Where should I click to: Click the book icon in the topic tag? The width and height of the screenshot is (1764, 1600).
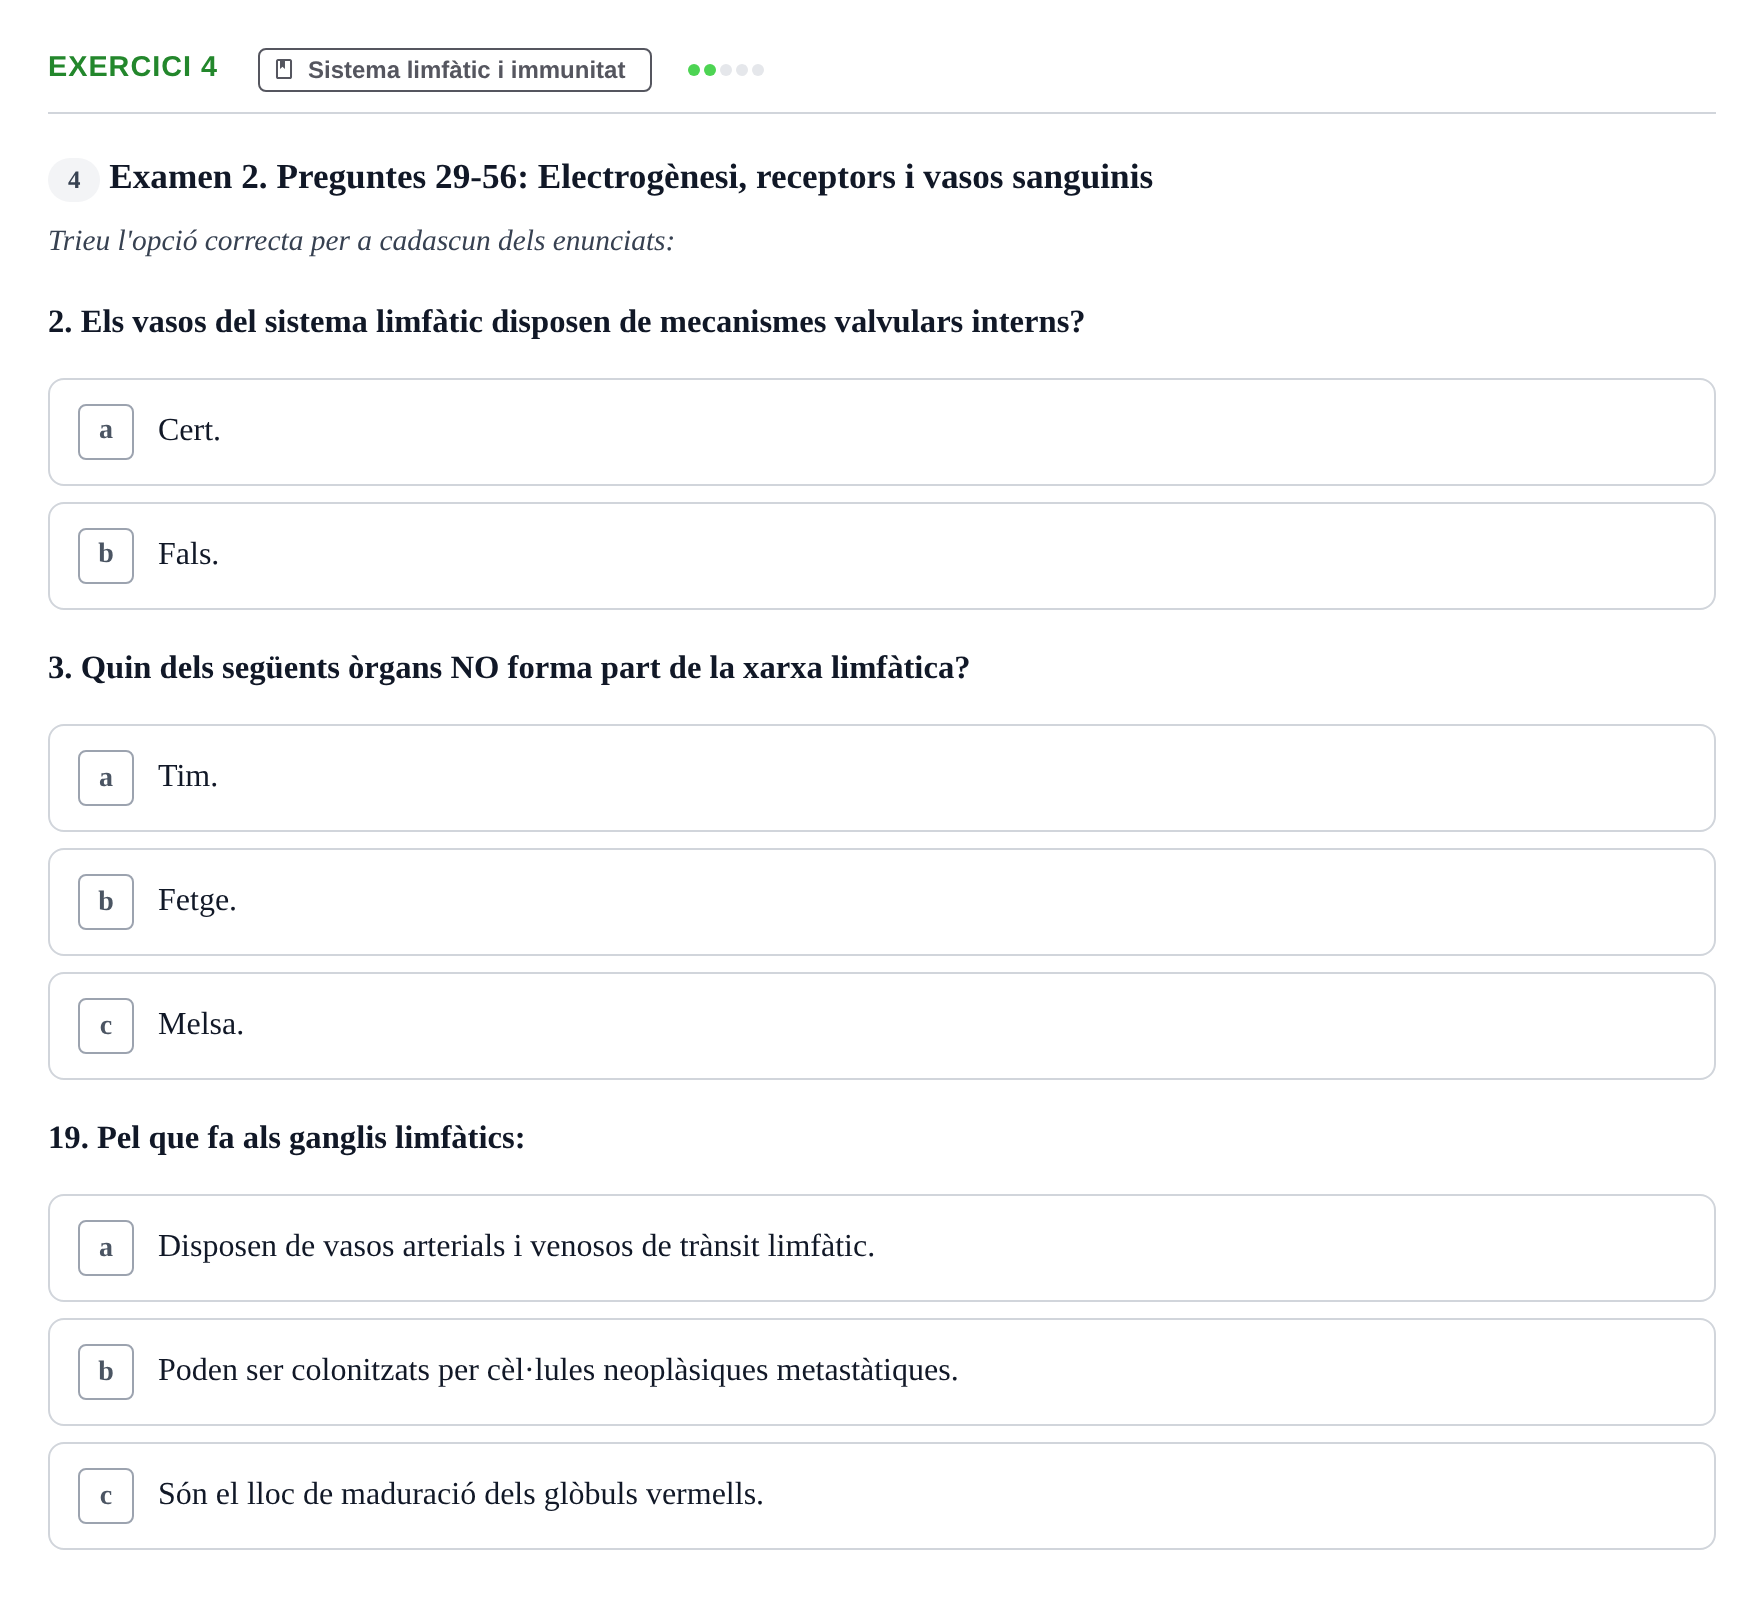[x=284, y=69]
